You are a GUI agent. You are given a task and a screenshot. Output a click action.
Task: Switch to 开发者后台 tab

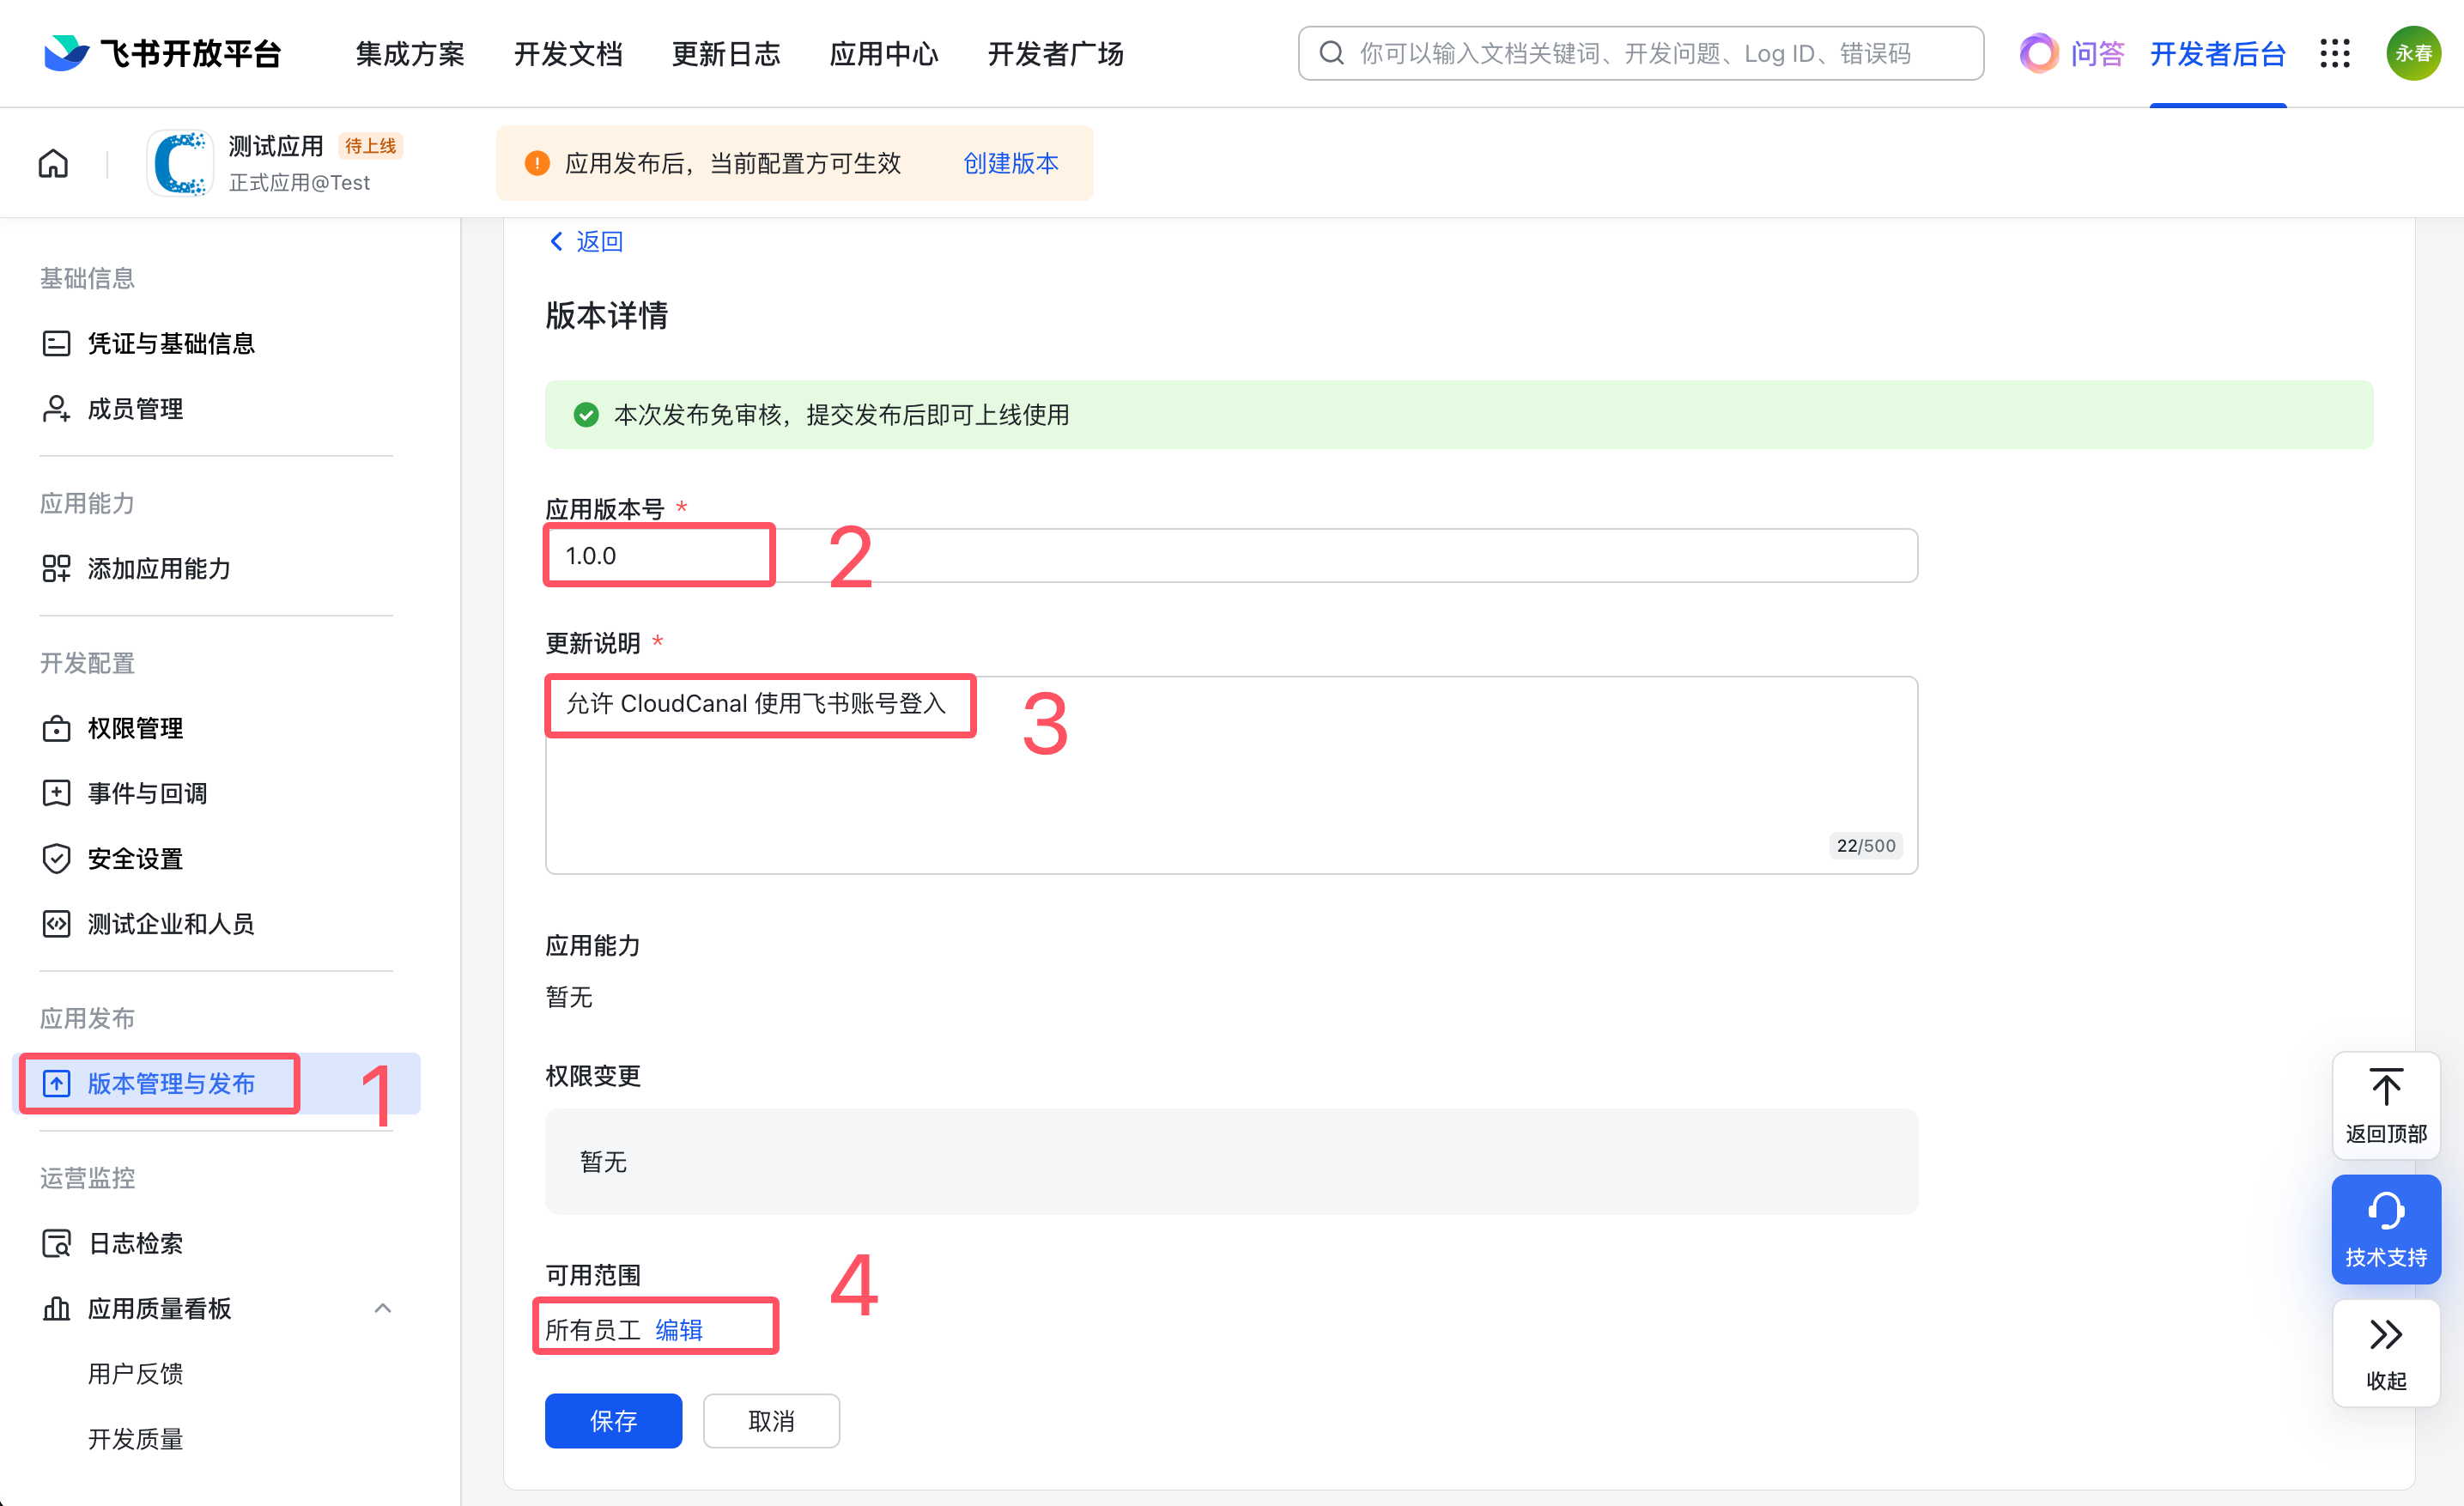[2217, 53]
